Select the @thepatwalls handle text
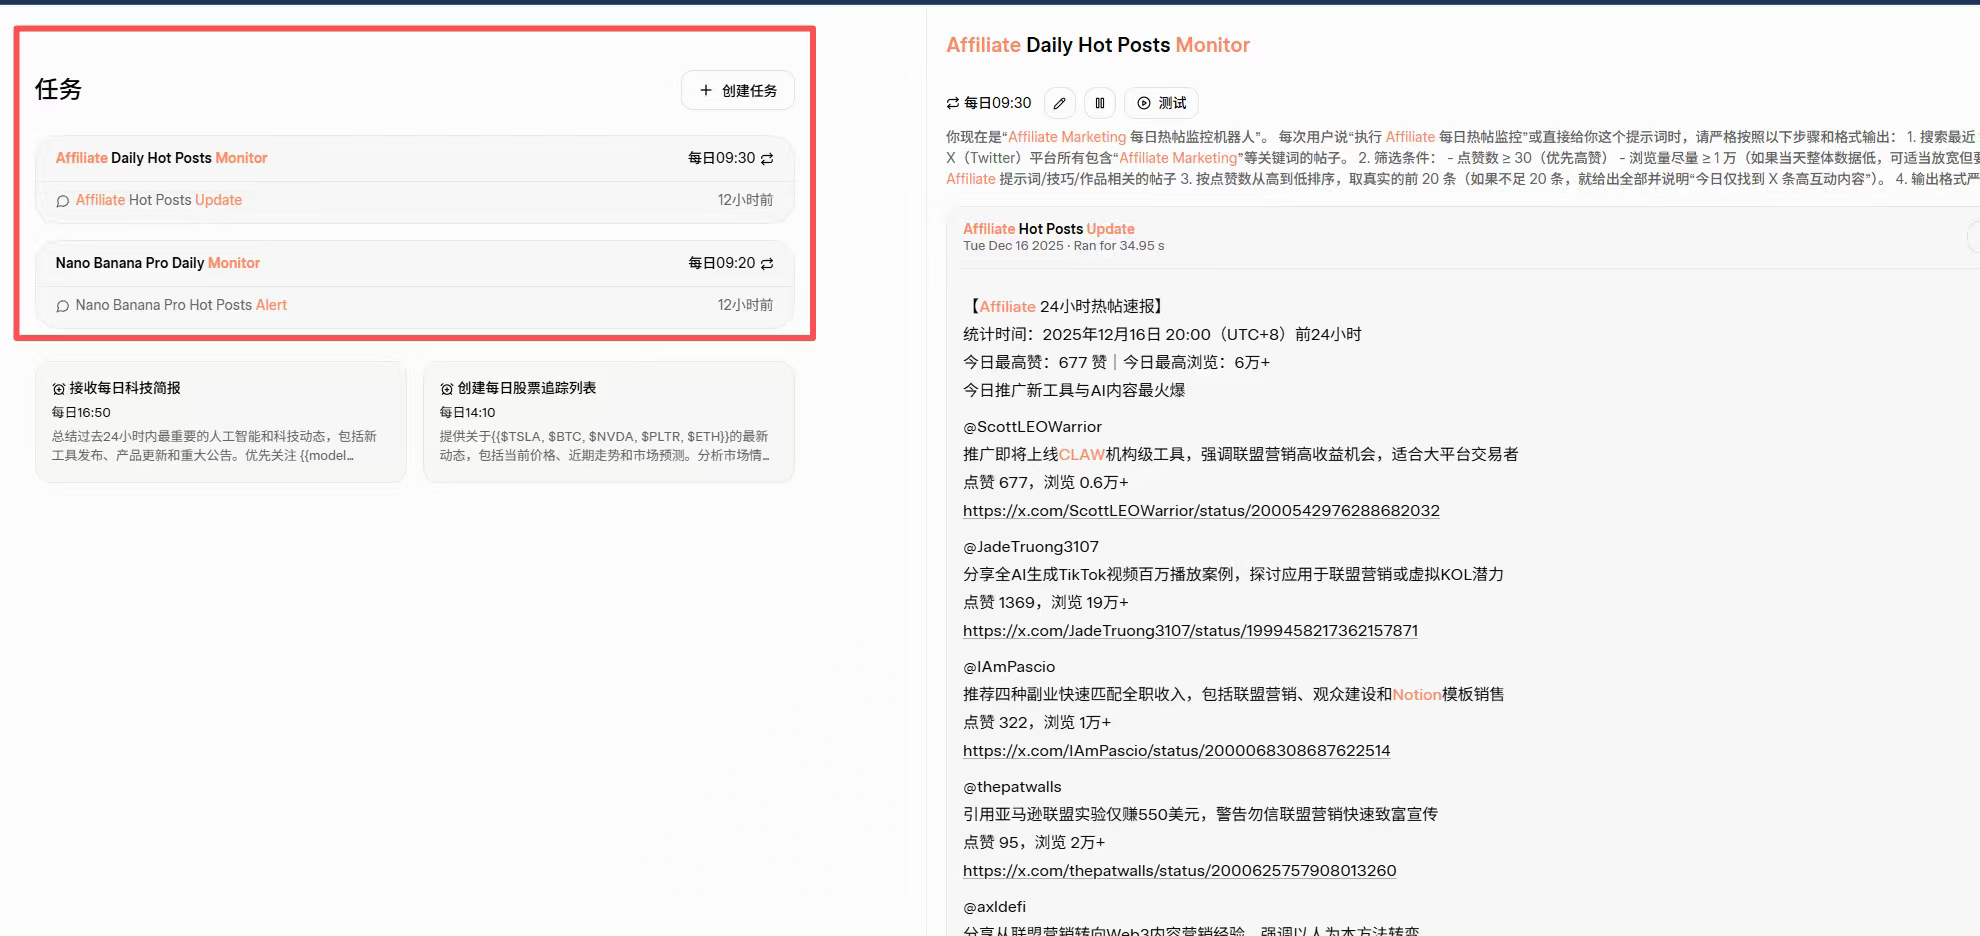The image size is (1980, 936). tap(1012, 786)
